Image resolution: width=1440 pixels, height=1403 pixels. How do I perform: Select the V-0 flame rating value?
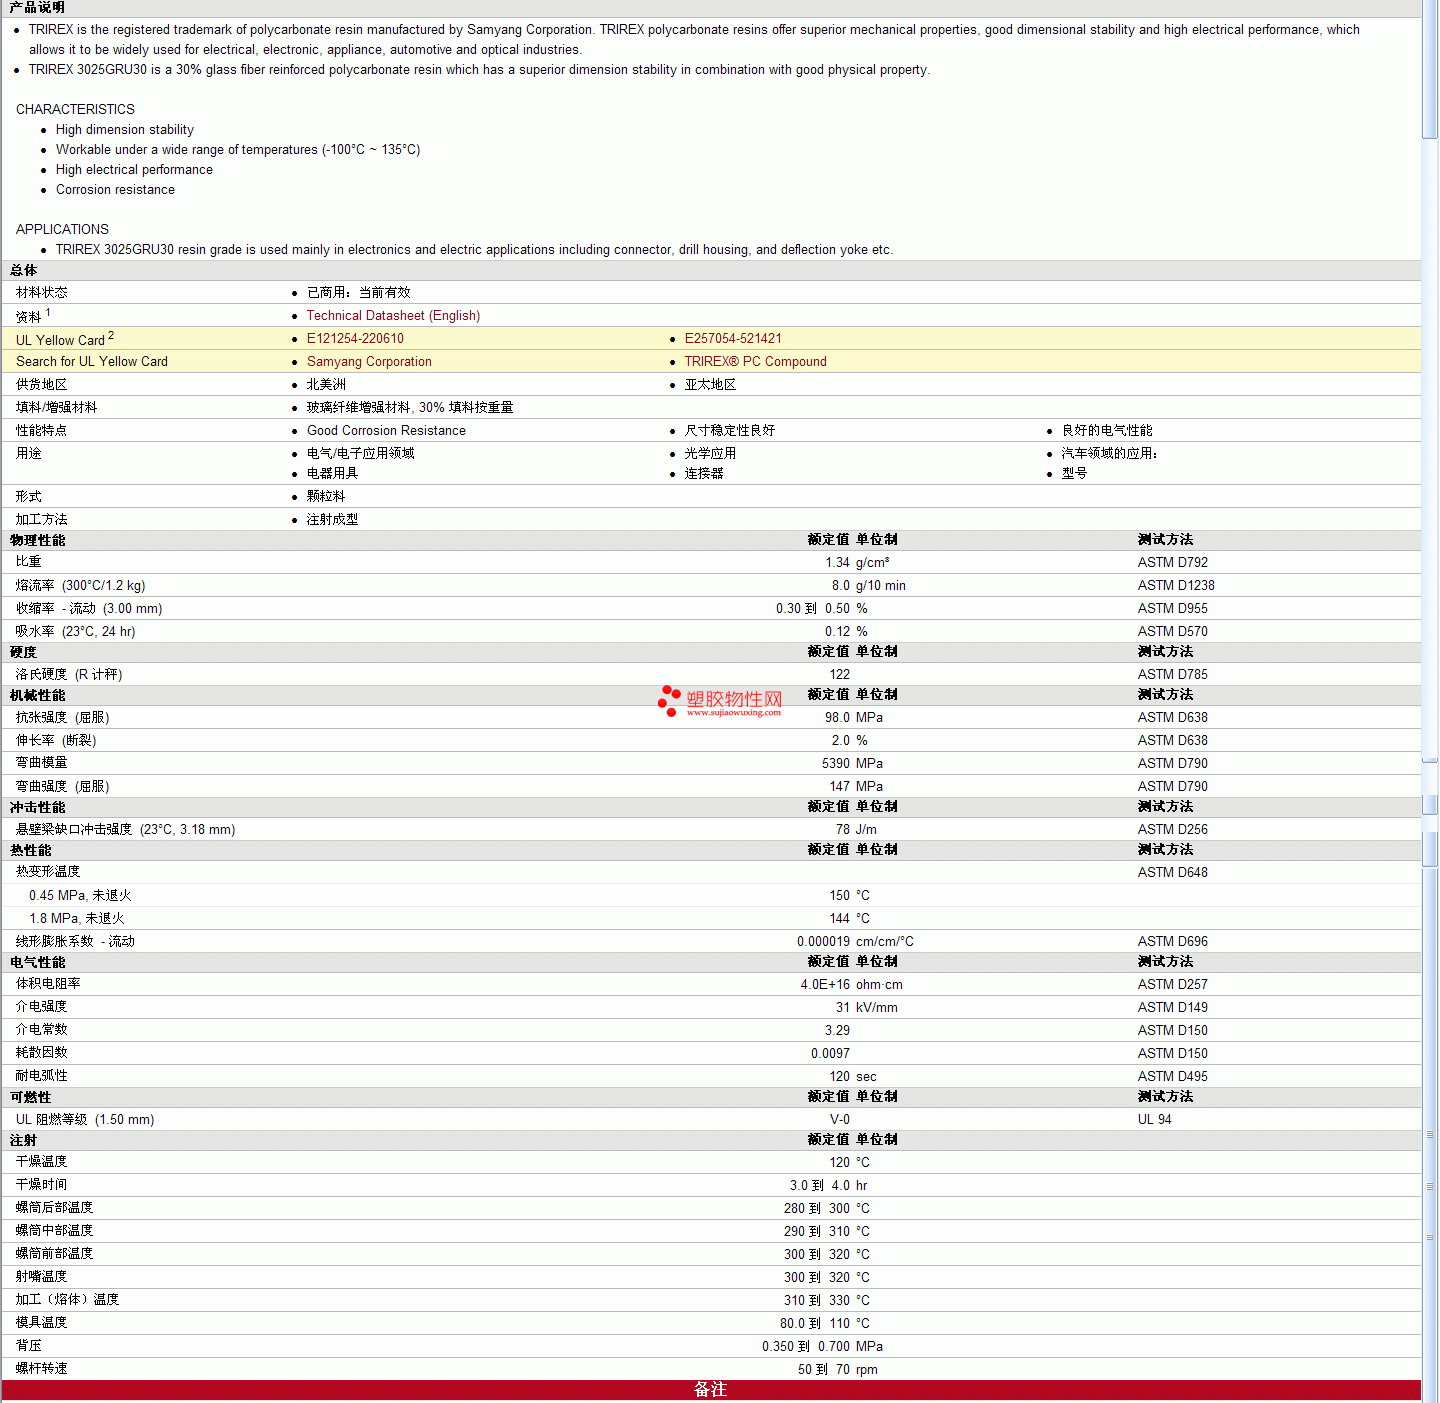tap(840, 1120)
